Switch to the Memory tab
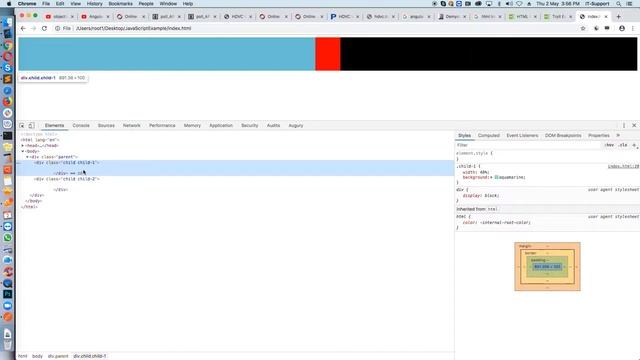The image size is (640, 360). (x=192, y=126)
